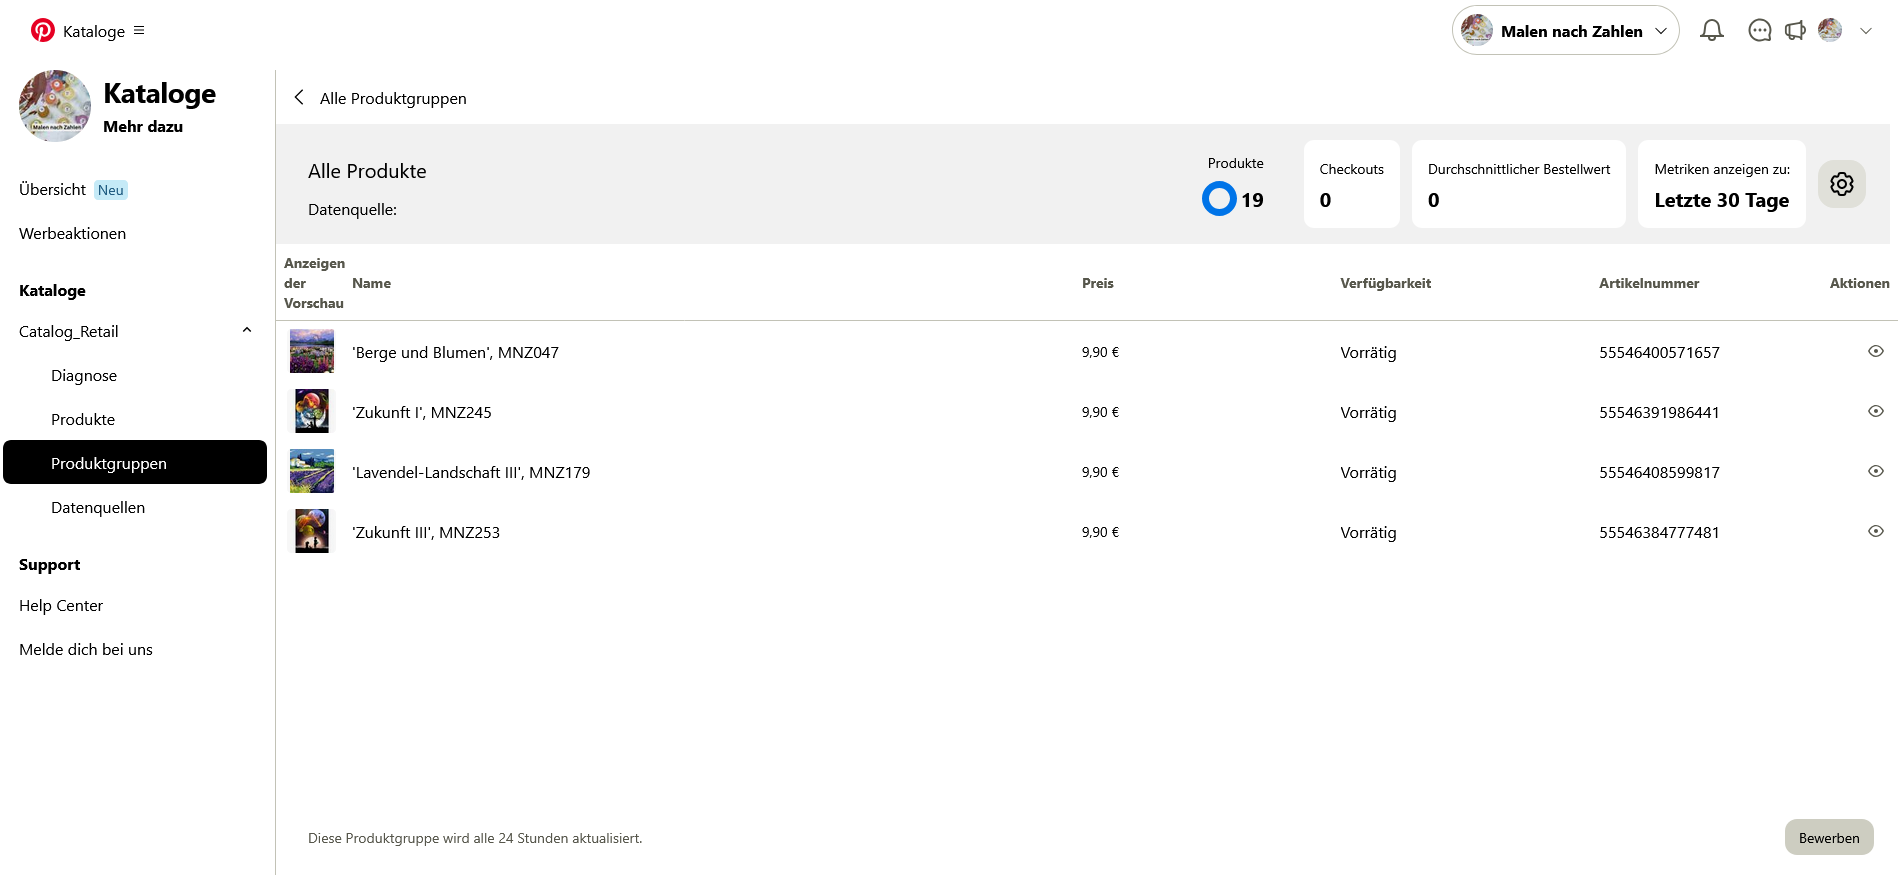Click article number 55546408599817
This screenshot has height=875, width=1898.
coord(1659,473)
